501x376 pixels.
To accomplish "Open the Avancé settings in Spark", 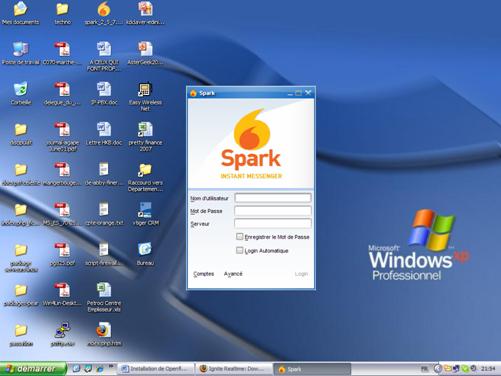I will [233, 274].
